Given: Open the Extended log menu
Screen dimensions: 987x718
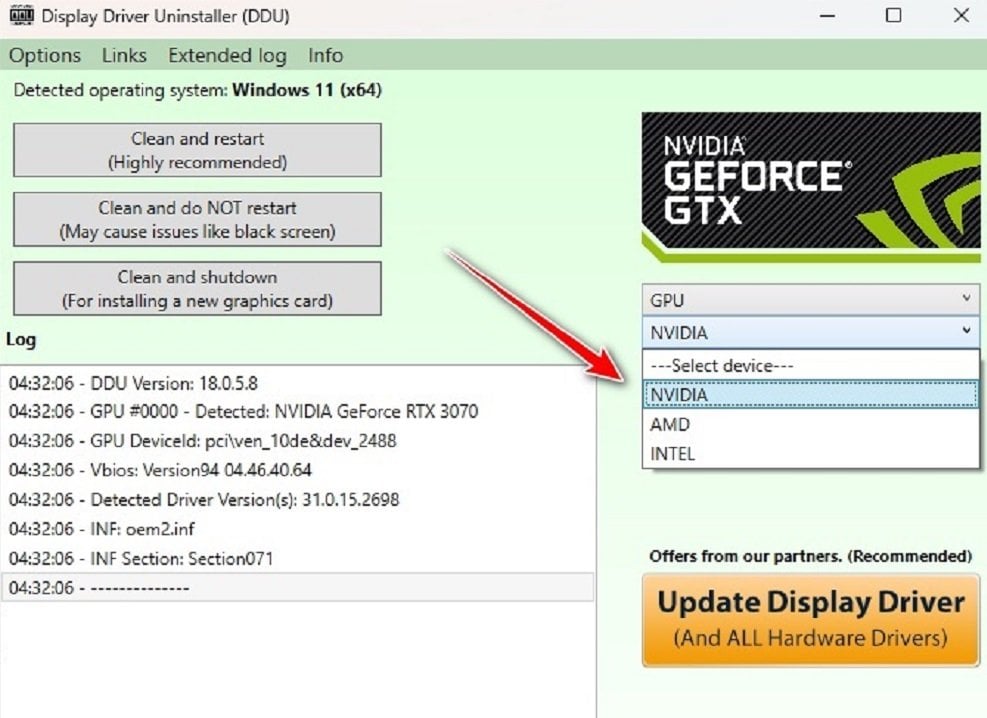Looking at the screenshot, I should (x=227, y=55).
